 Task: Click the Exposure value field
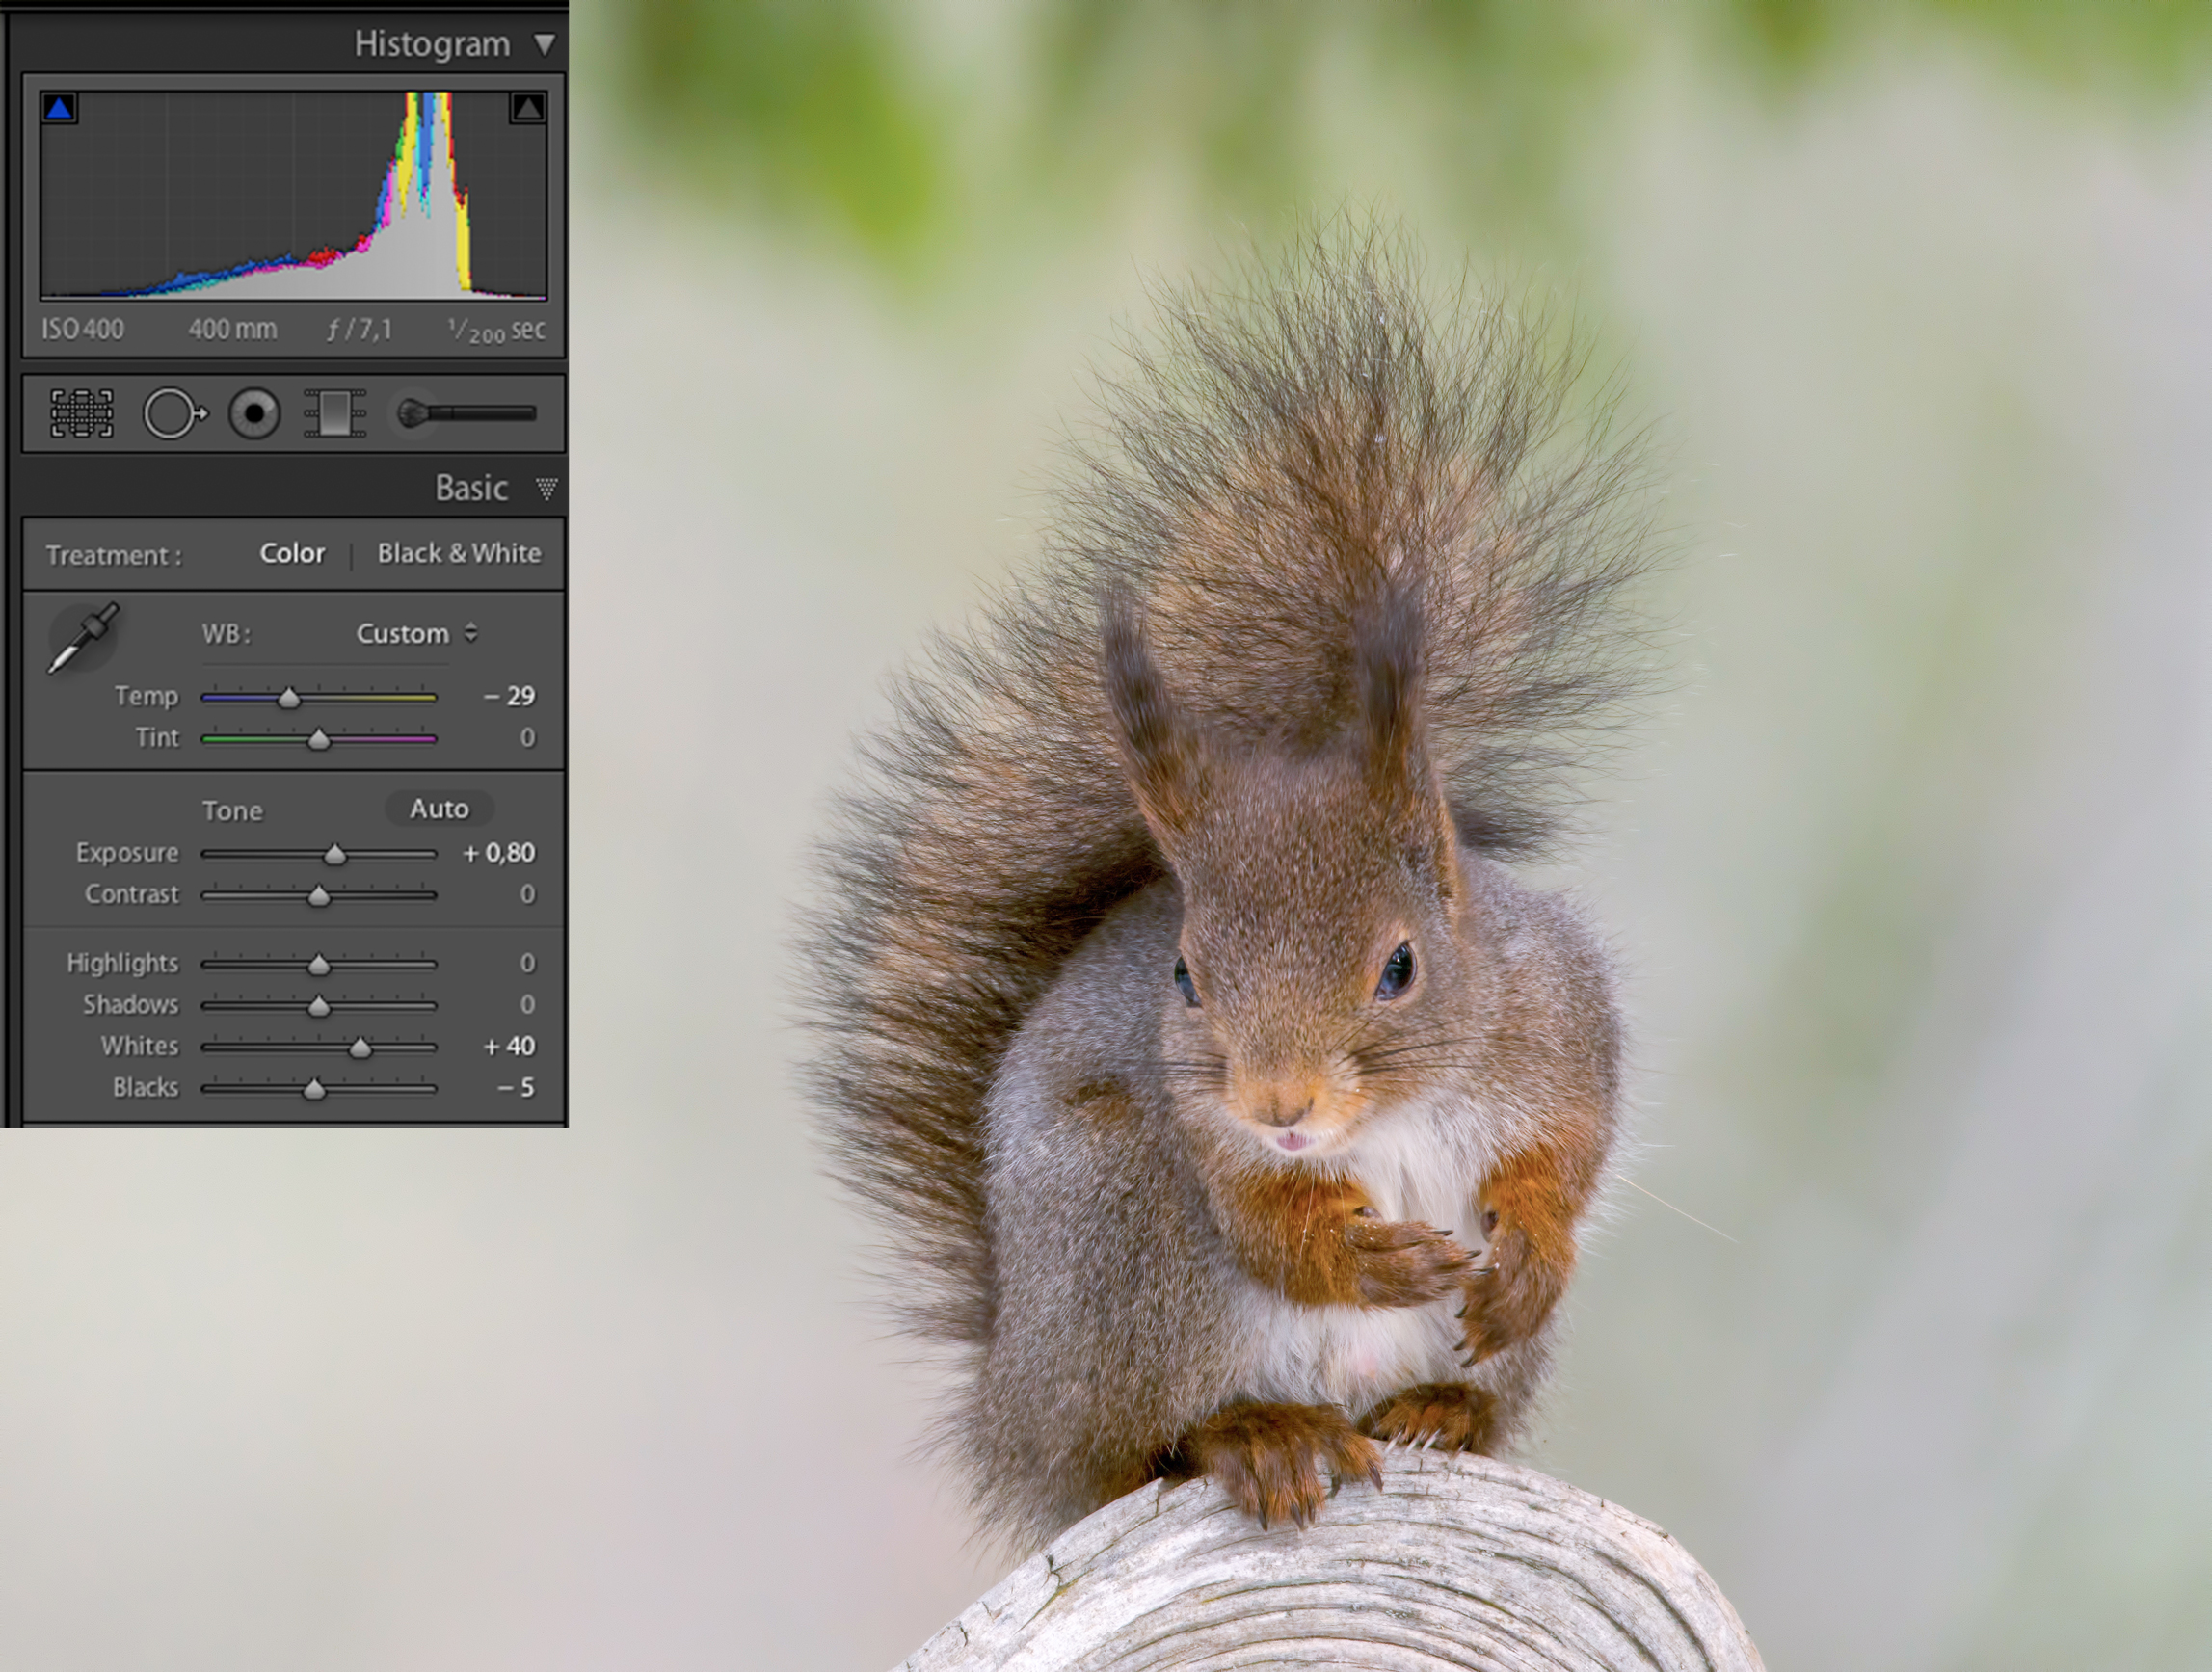click(499, 853)
